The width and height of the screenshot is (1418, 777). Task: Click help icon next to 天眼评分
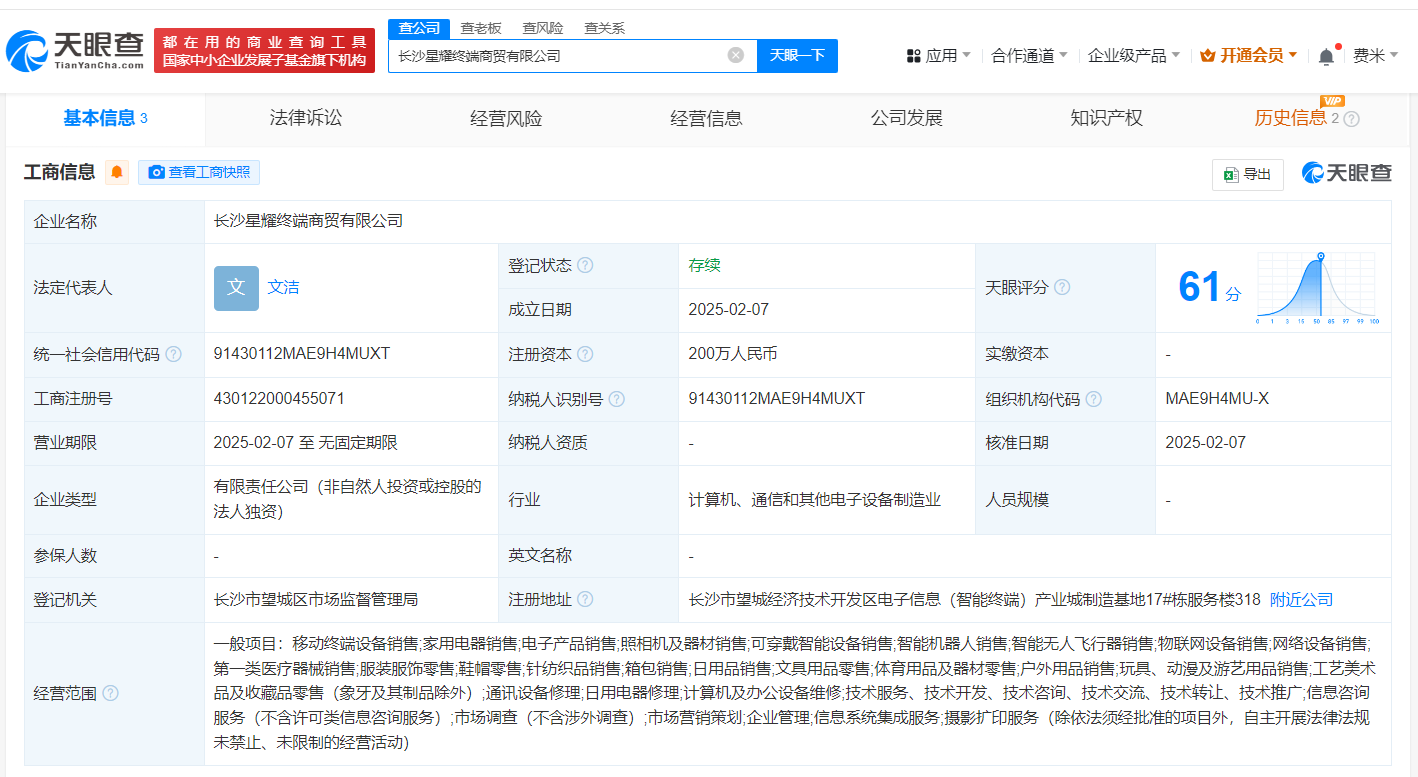tap(1062, 287)
